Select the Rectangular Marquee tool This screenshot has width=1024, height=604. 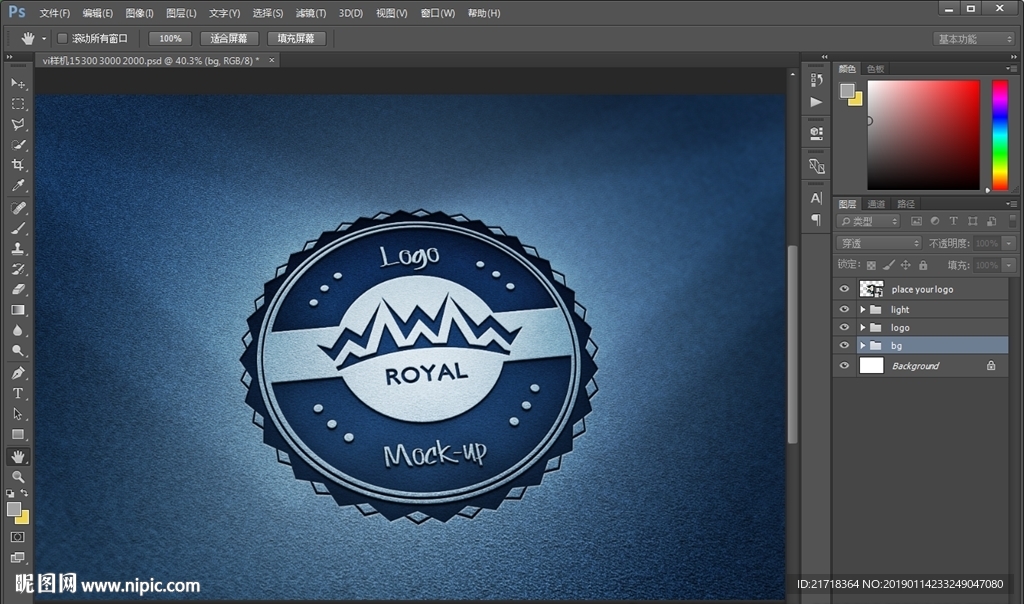click(18, 104)
